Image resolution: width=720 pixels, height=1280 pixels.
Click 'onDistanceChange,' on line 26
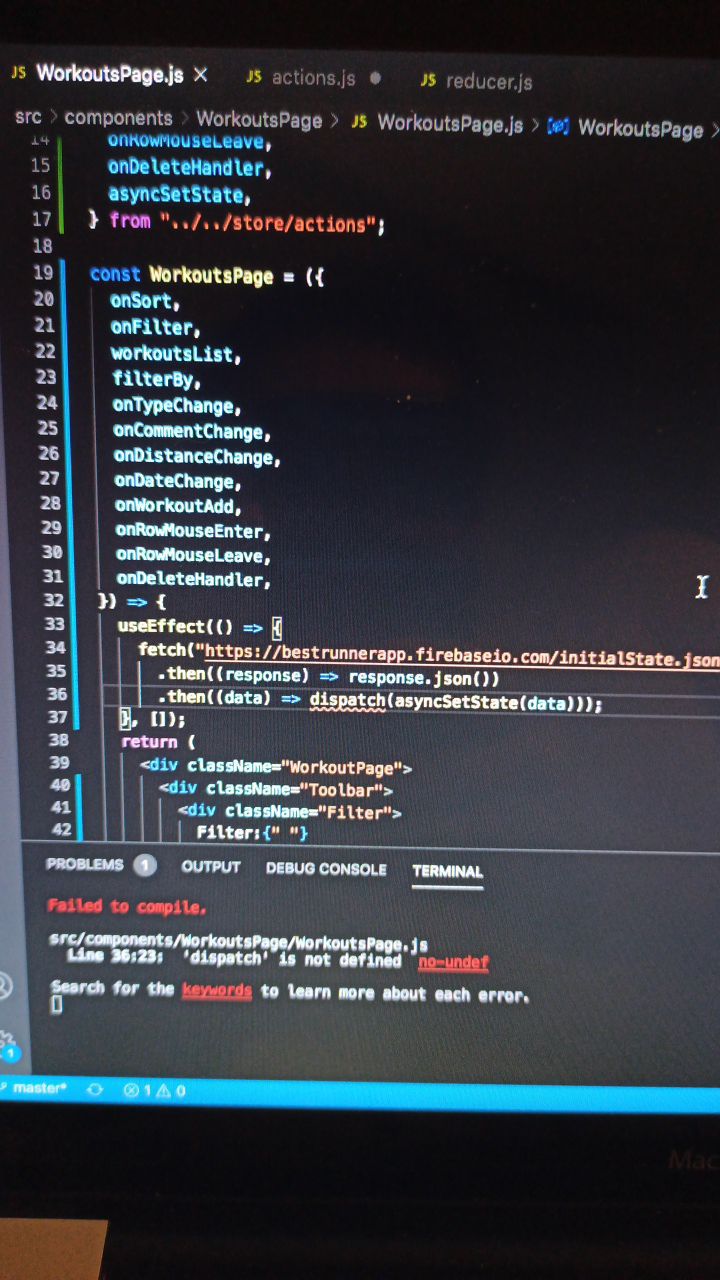pyautogui.click(x=198, y=456)
